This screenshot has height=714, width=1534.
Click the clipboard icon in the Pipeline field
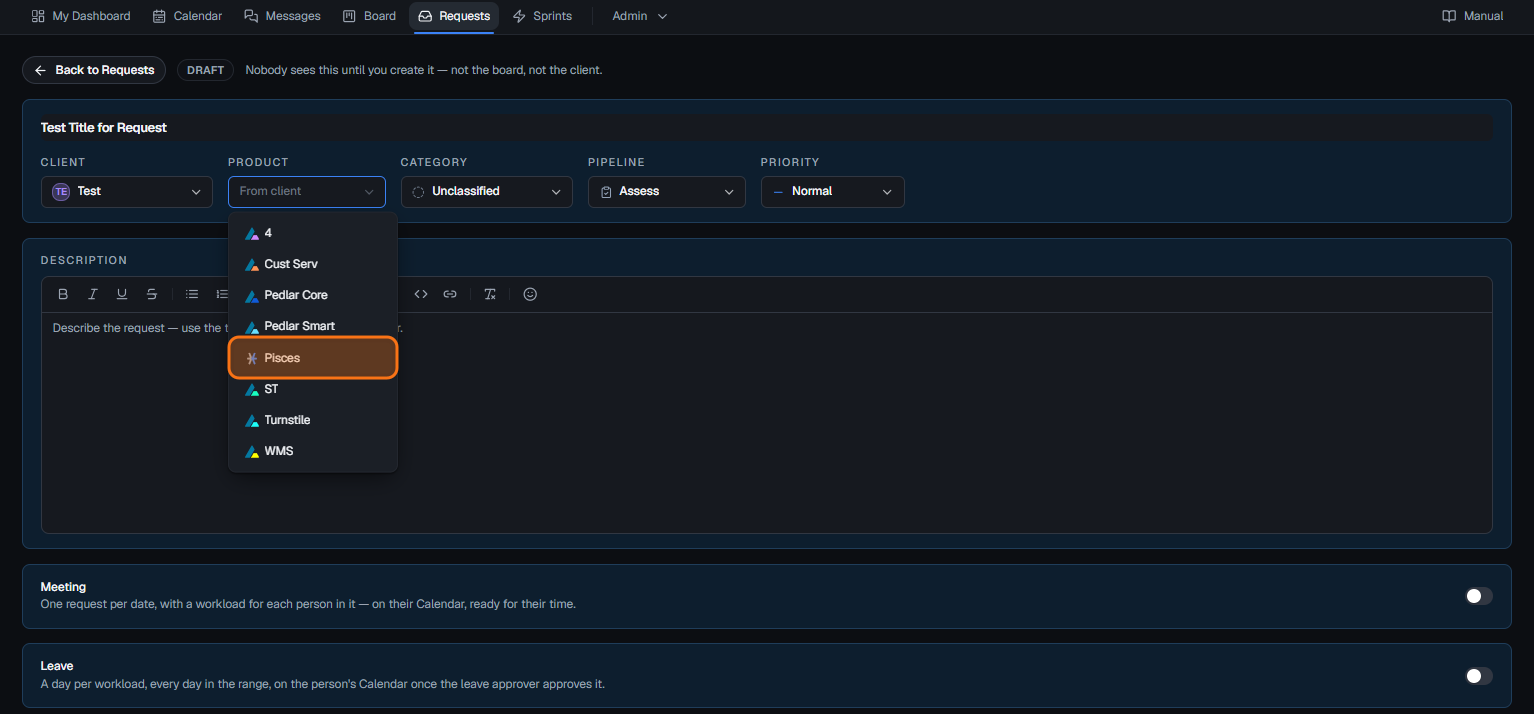tap(606, 191)
